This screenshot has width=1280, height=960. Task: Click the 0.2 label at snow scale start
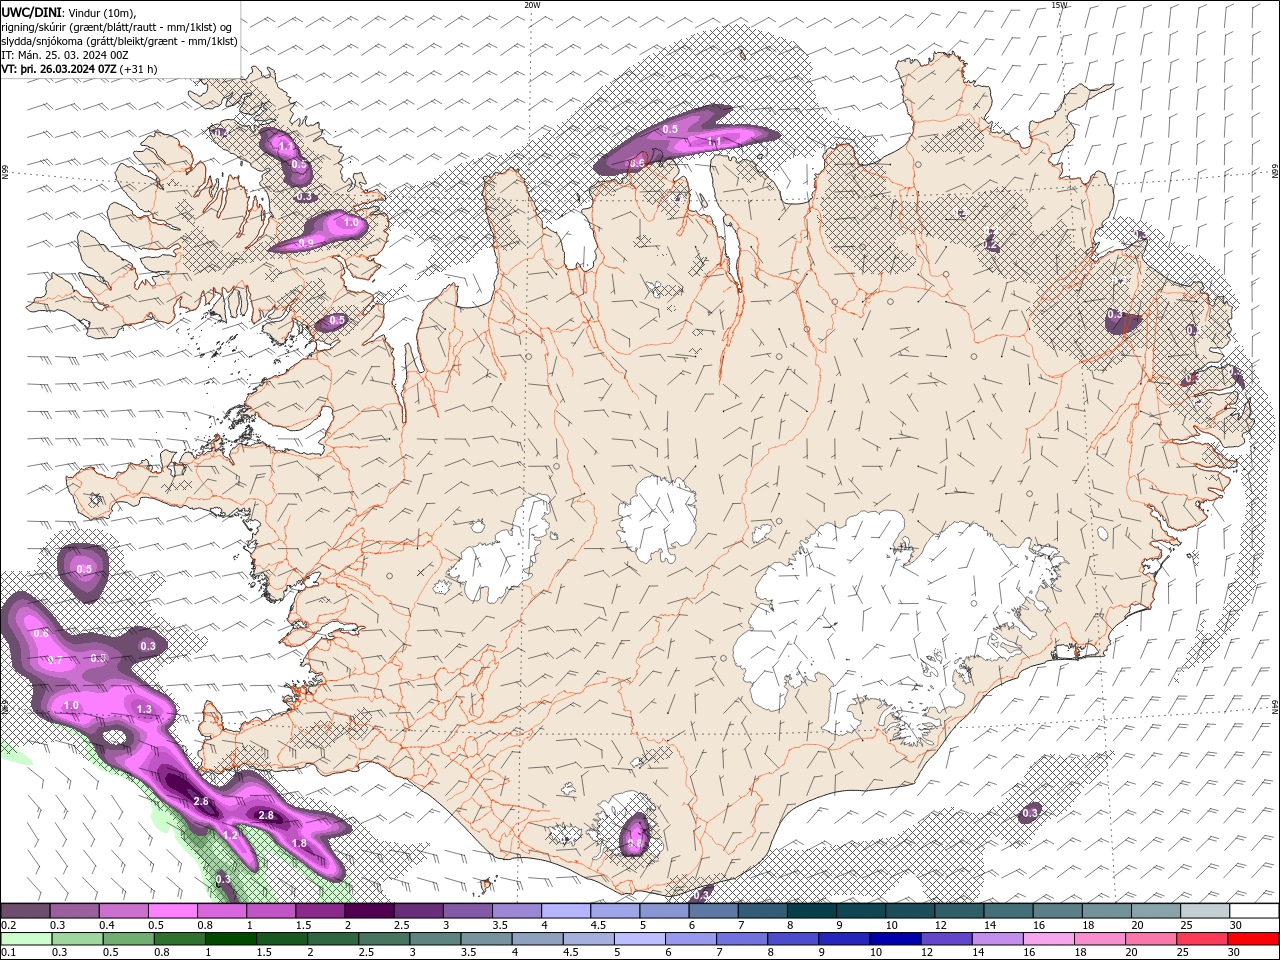[x=8, y=925]
